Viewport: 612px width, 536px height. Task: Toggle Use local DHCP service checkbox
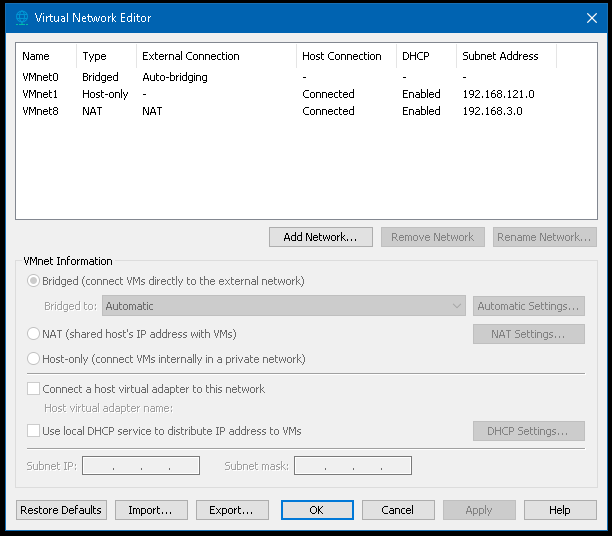[x=34, y=431]
